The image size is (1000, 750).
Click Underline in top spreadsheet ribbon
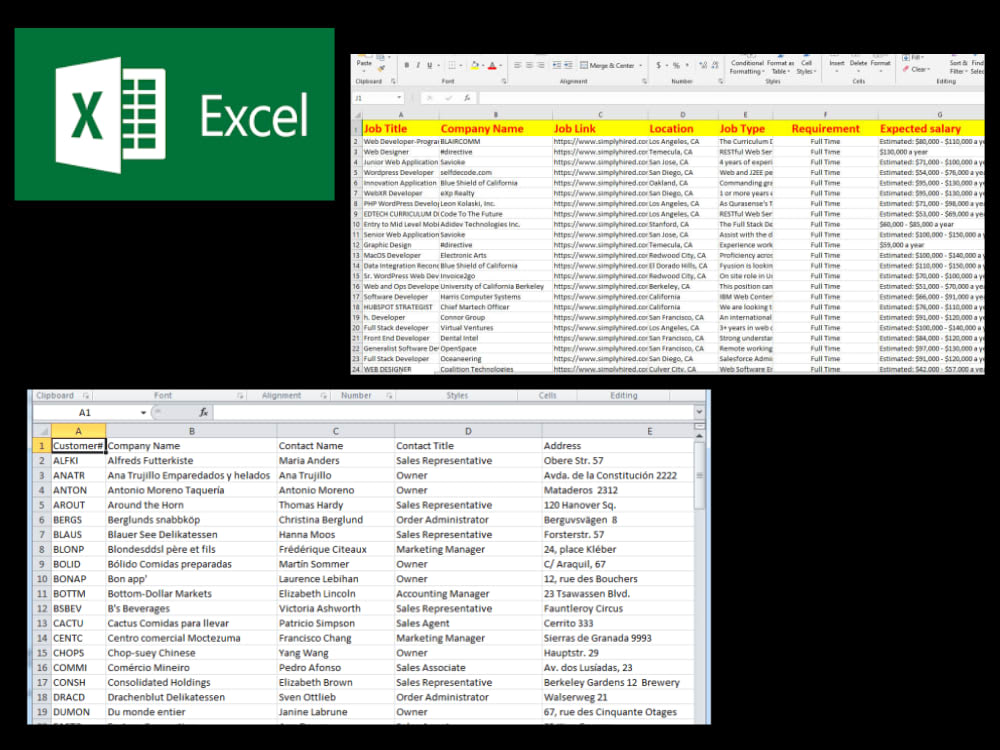(x=430, y=65)
